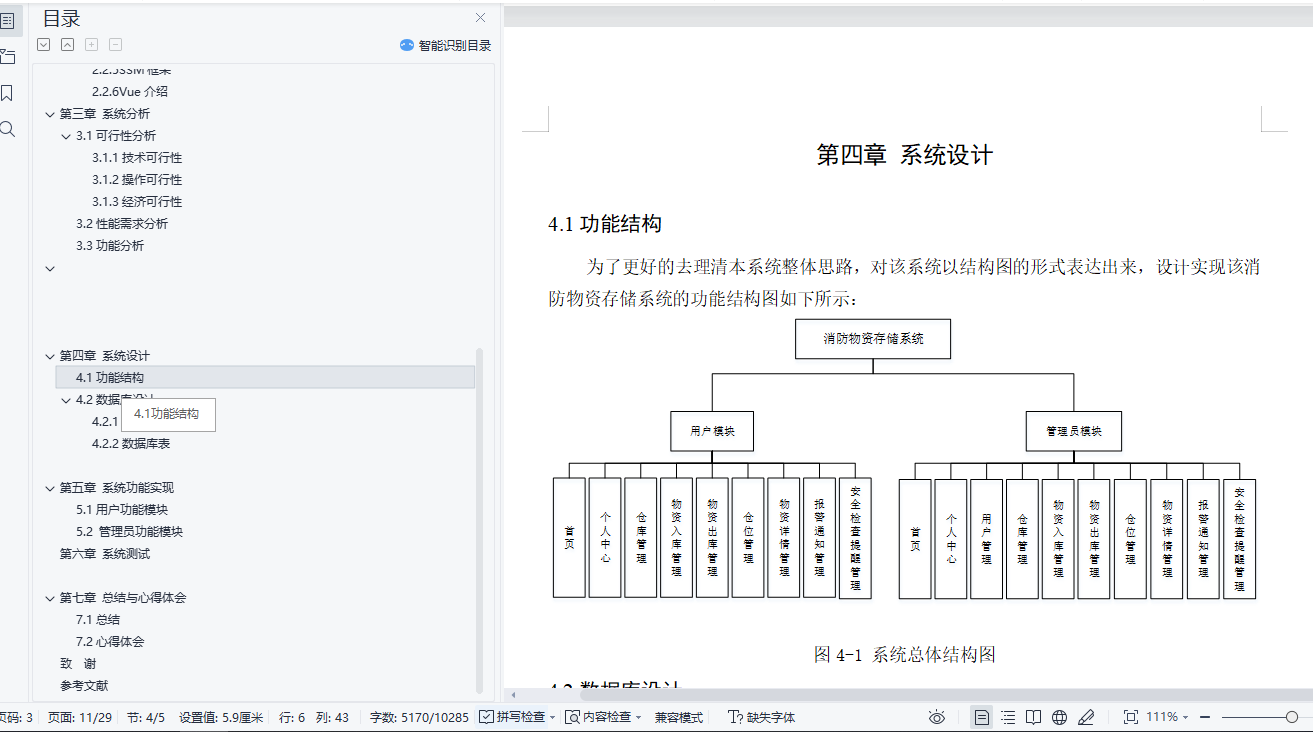1313x732 pixels.
Task: Open the 内容检查 dropdown arrow
Action: tap(638, 717)
